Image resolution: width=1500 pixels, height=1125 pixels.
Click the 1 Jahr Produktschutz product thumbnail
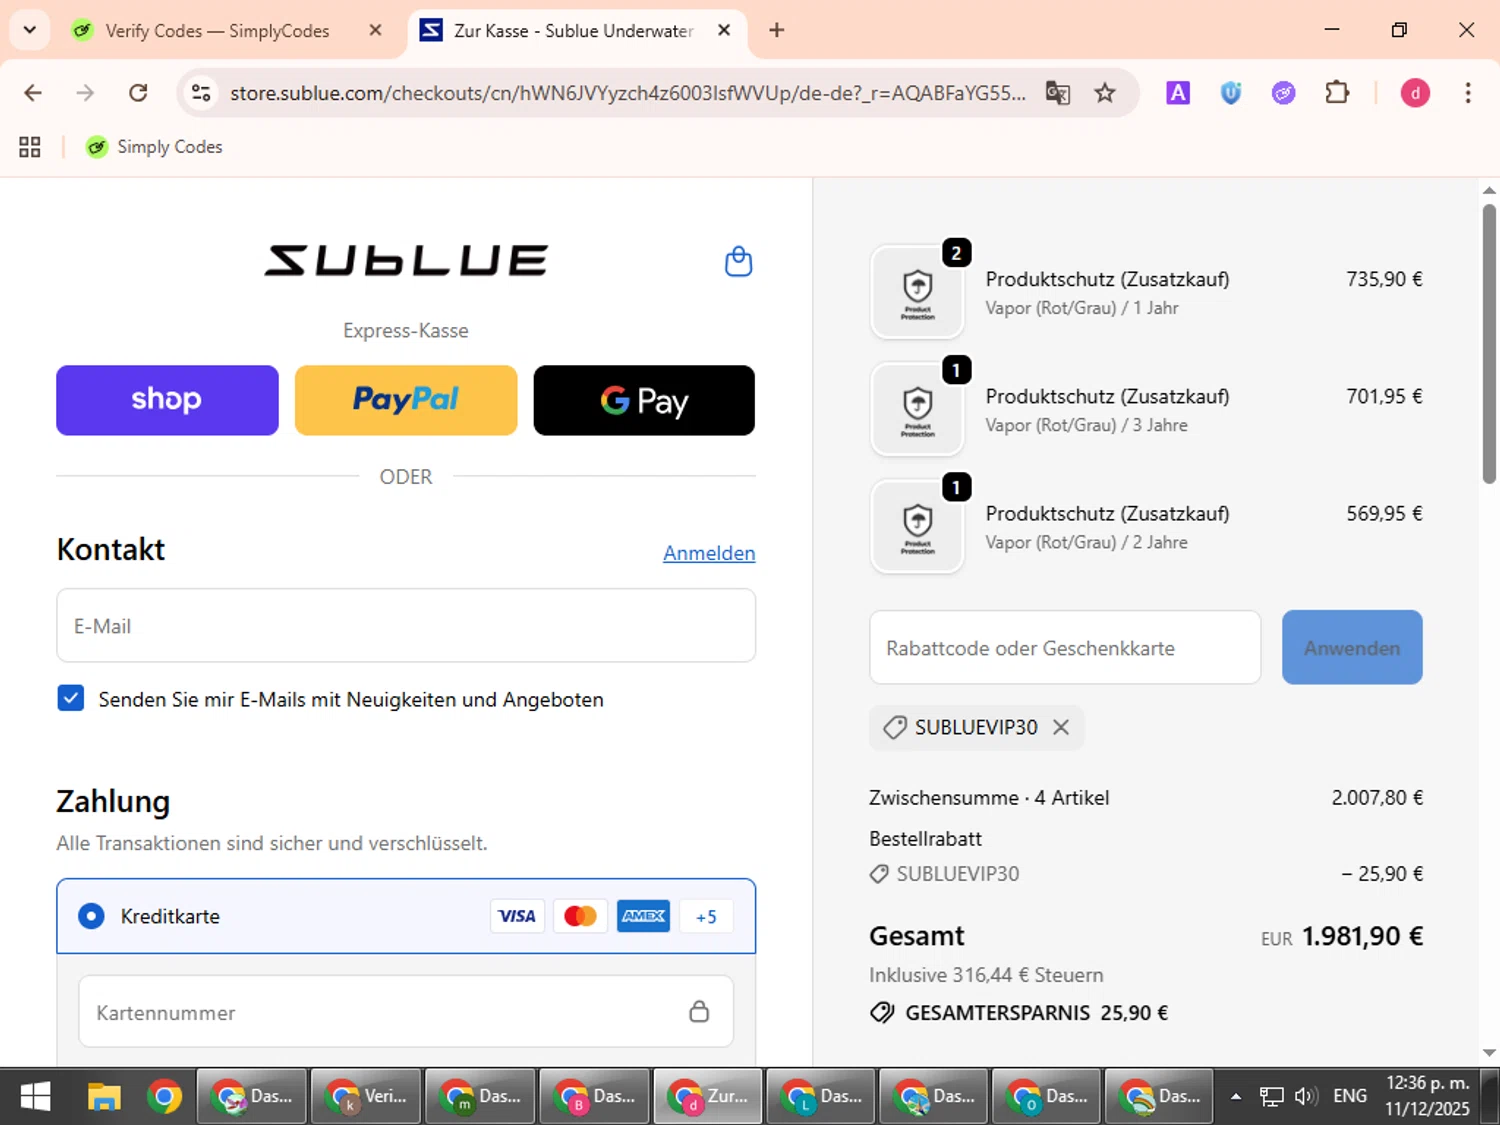pyautogui.click(x=917, y=292)
